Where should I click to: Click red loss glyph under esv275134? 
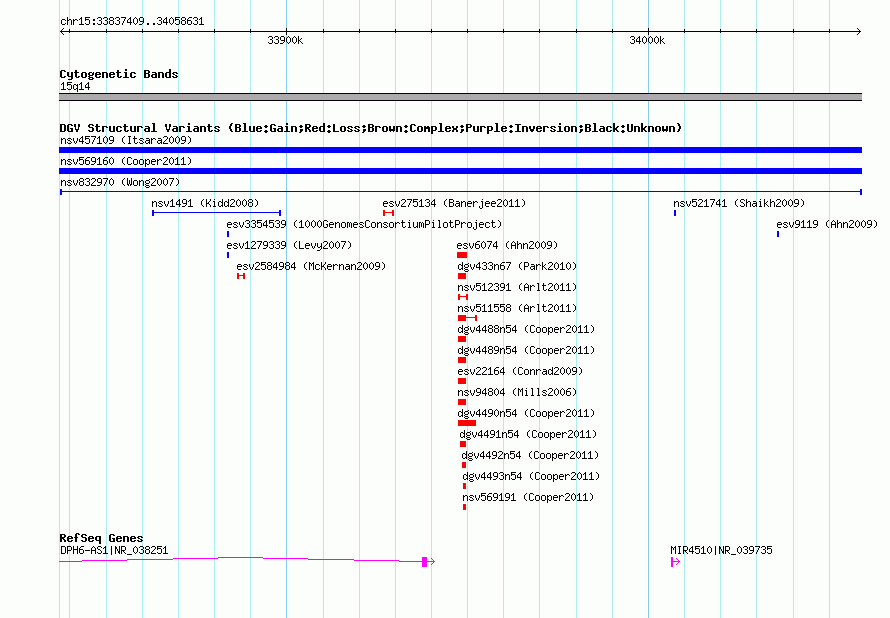(388, 213)
